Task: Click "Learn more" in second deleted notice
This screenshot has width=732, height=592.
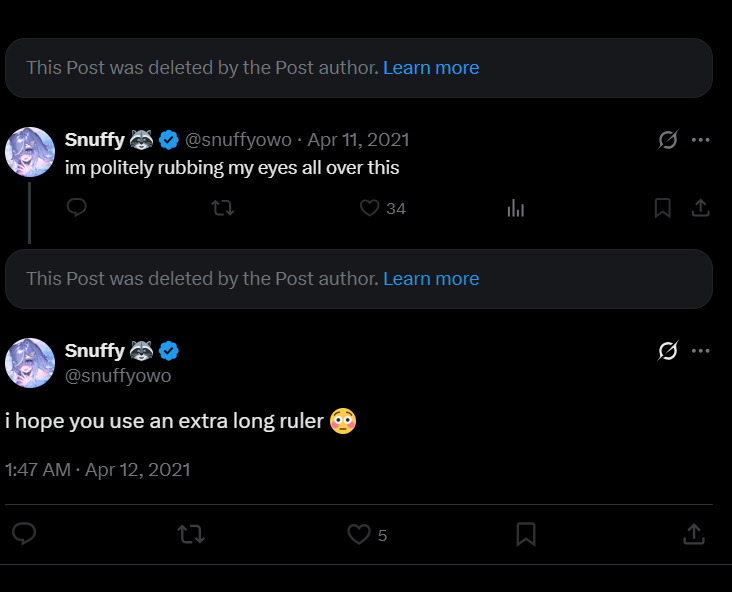Action: pos(431,279)
